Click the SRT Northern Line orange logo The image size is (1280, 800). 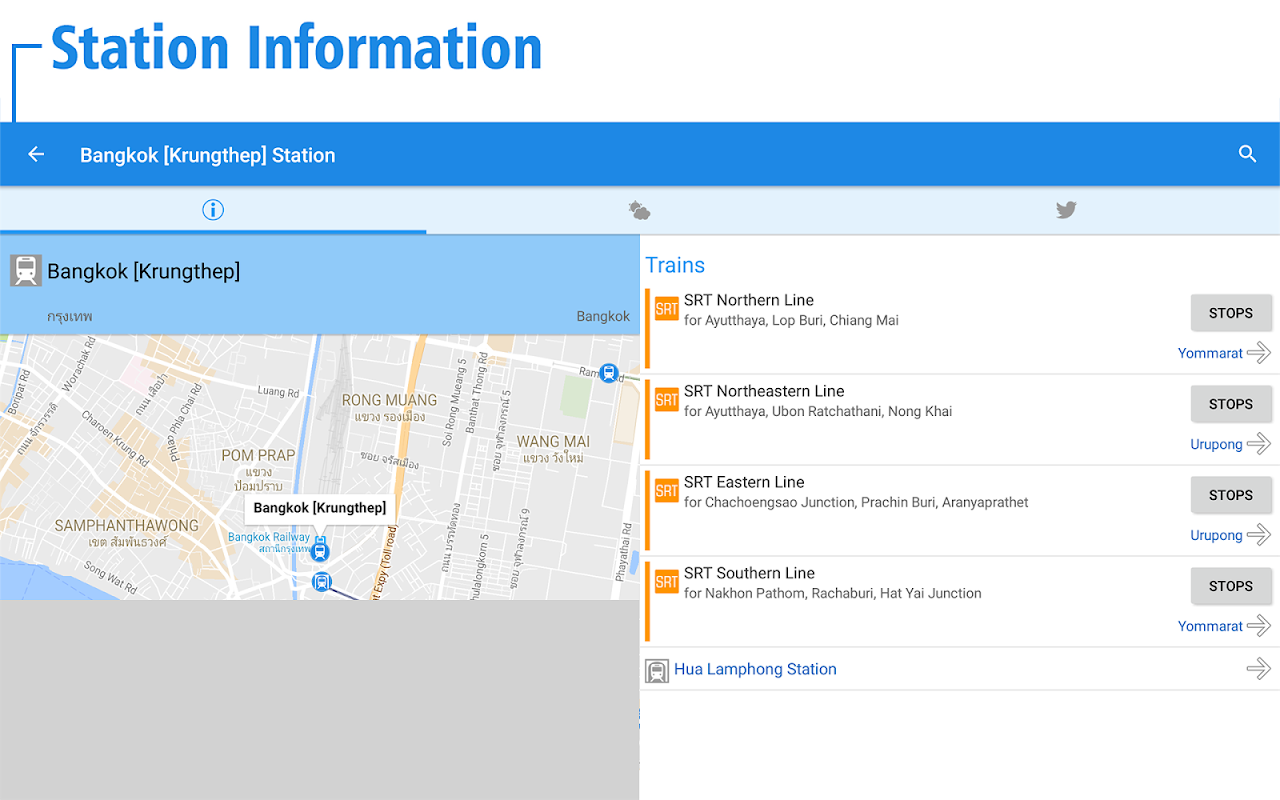pos(666,309)
